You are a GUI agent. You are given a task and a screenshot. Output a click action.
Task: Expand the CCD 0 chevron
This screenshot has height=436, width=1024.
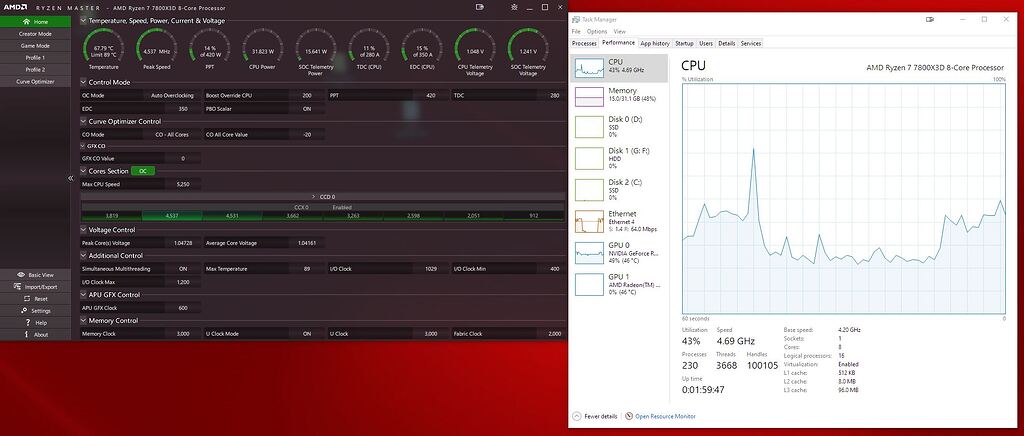pos(313,198)
